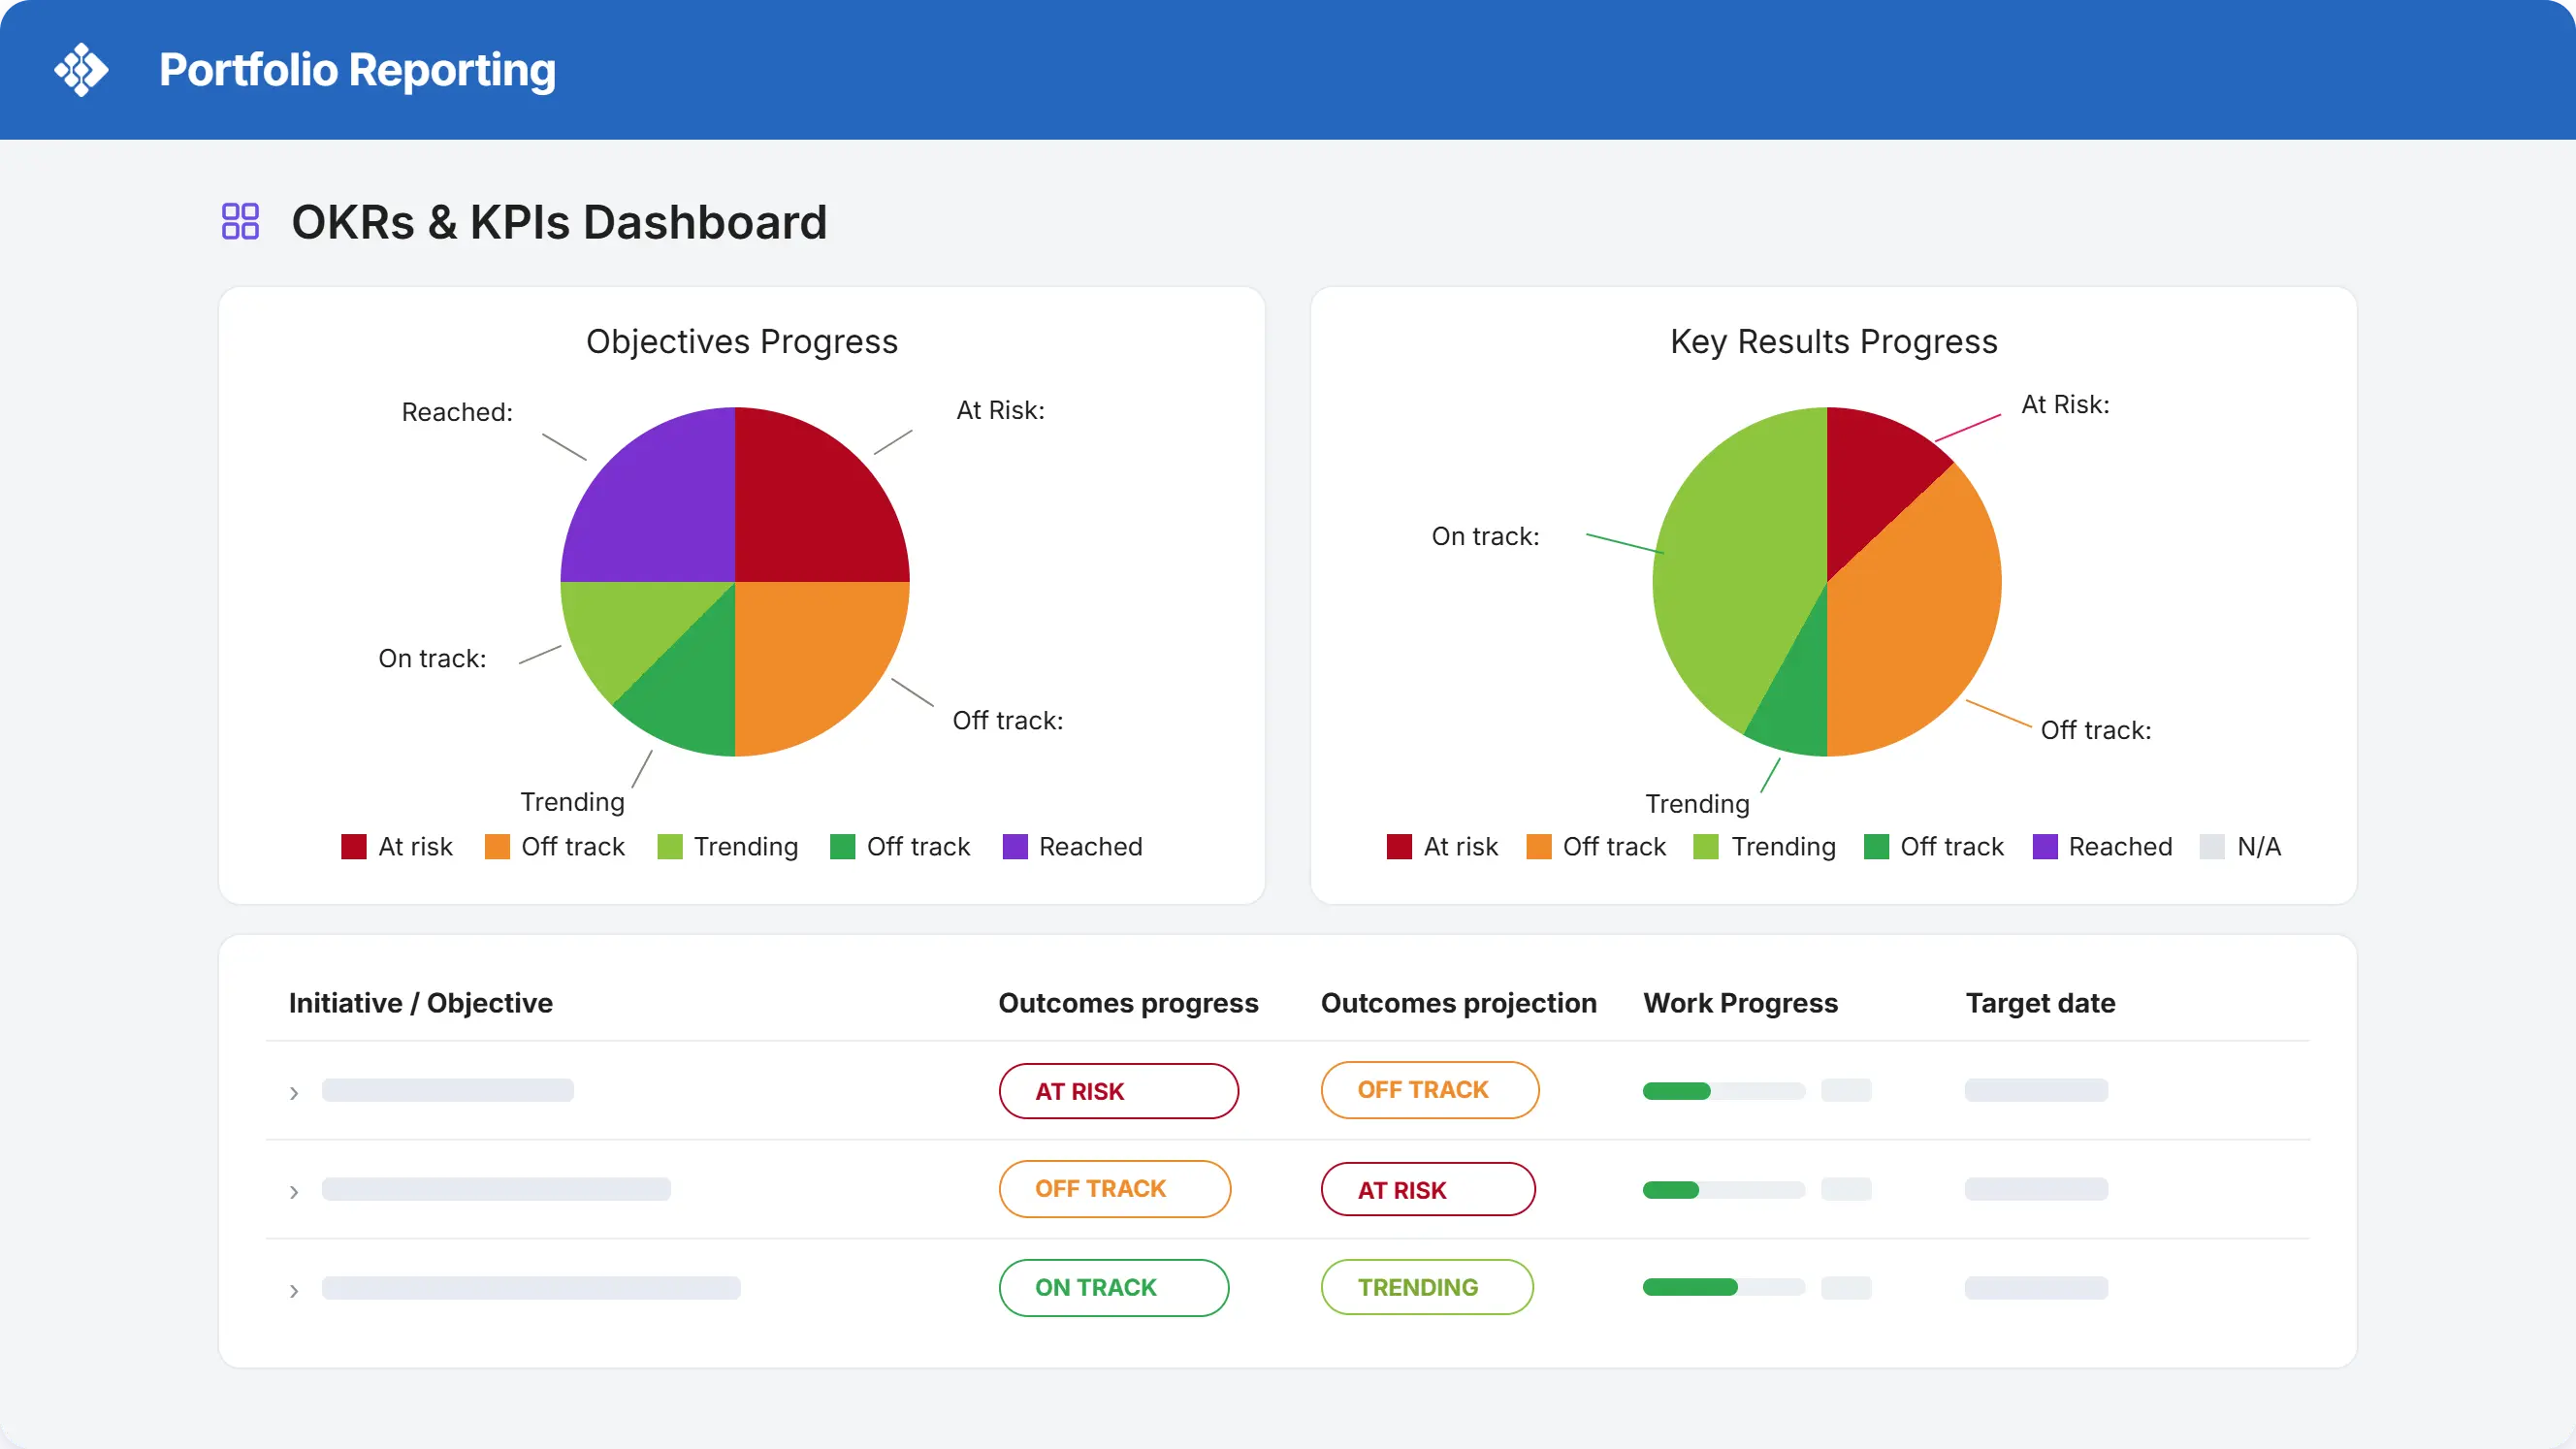Click the Portfolio Reporting logo icon

point(81,70)
